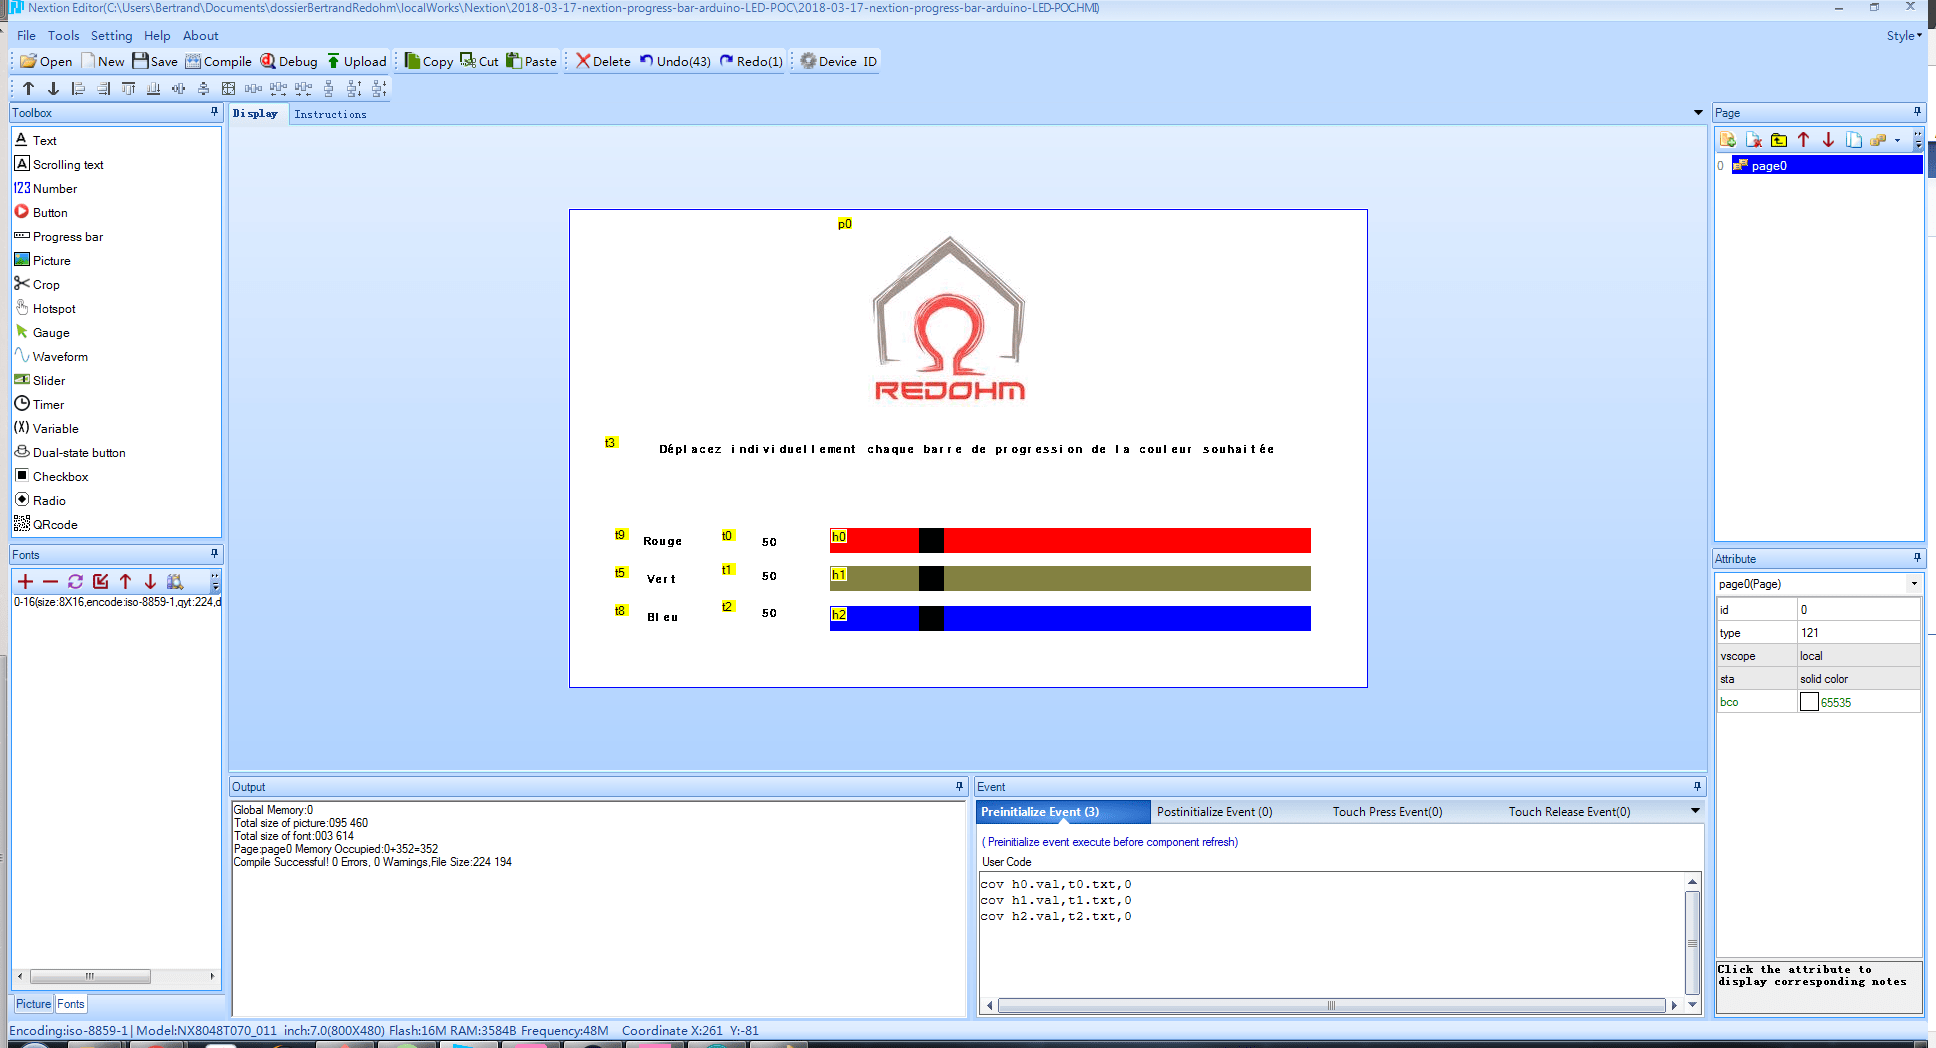The height and width of the screenshot is (1048, 1936).
Task: Click the bco white color swatch
Action: pos(1809,702)
